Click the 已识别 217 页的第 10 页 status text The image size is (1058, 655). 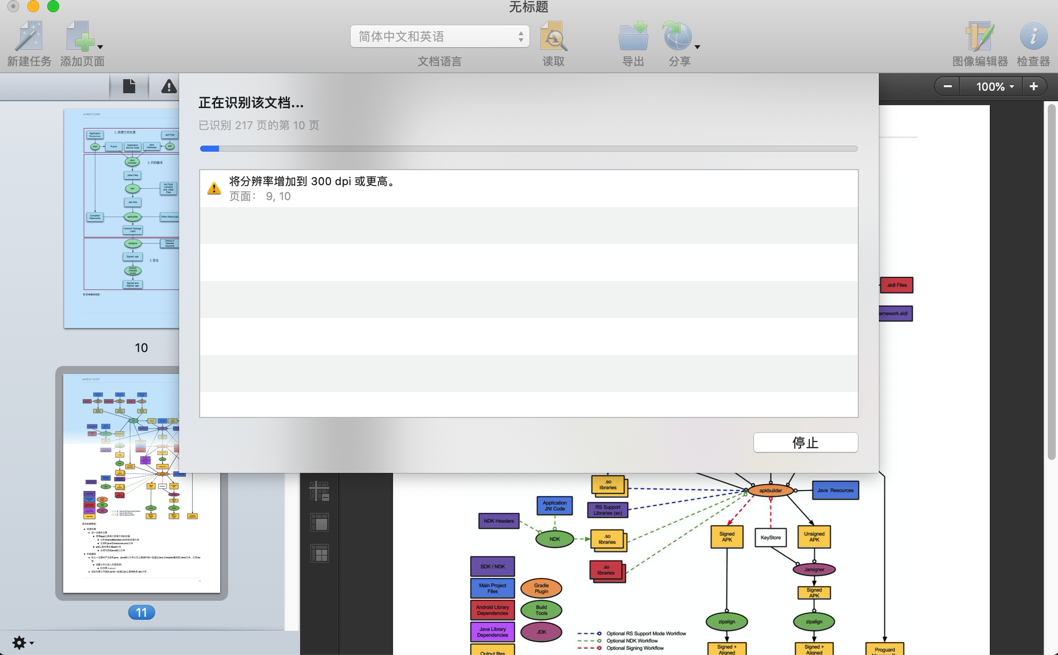pyautogui.click(x=258, y=125)
